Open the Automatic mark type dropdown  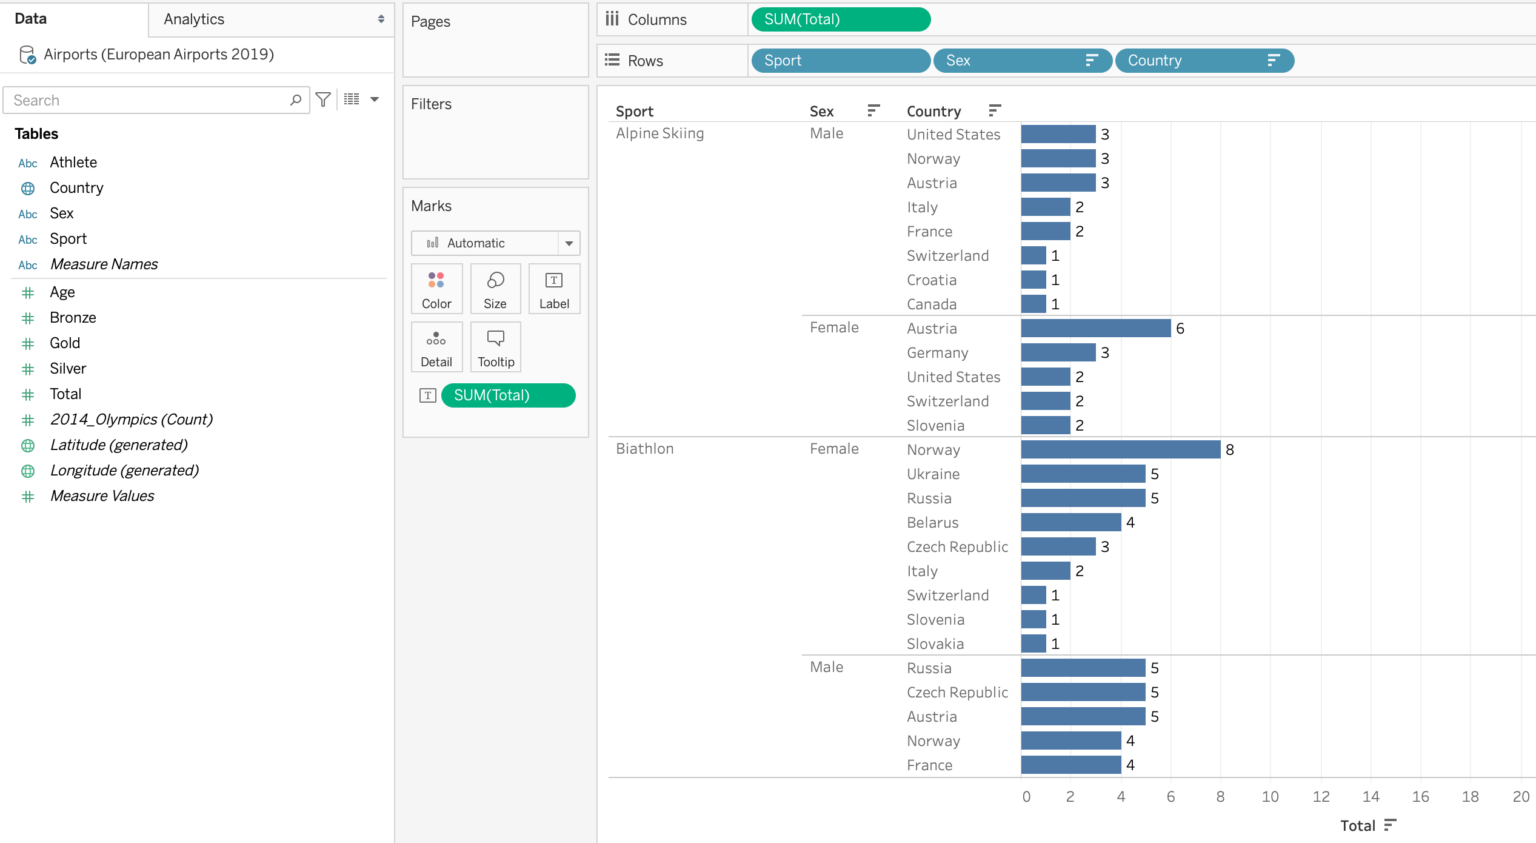(x=568, y=243)
